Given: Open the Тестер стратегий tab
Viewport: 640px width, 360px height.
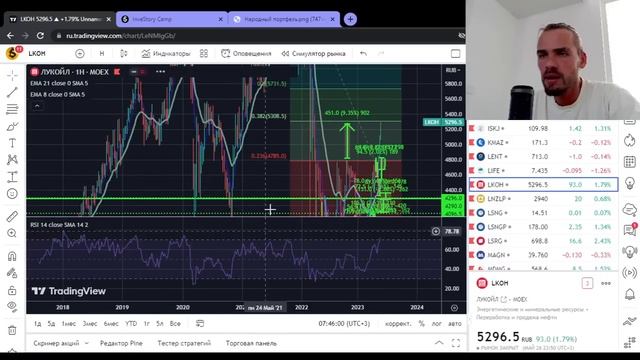Looking at the screenshot, I should point(184,343).
